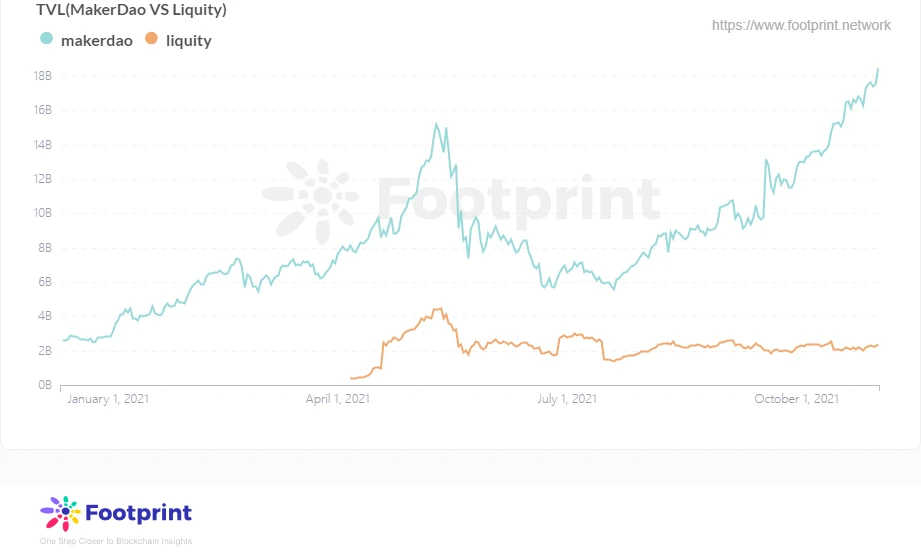
Task: Toggle the makerdao series legend label
Action: tap(97, 41)
